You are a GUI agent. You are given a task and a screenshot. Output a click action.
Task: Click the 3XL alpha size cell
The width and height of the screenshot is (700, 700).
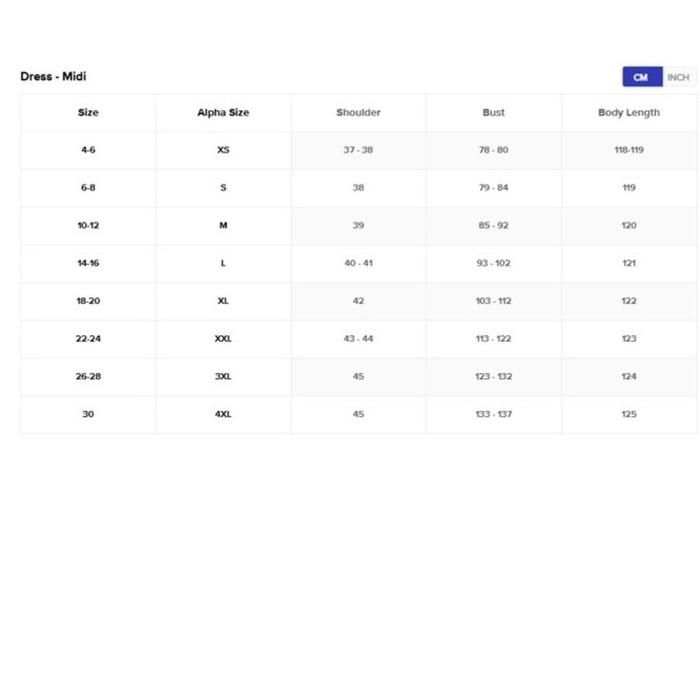[223, 377]
